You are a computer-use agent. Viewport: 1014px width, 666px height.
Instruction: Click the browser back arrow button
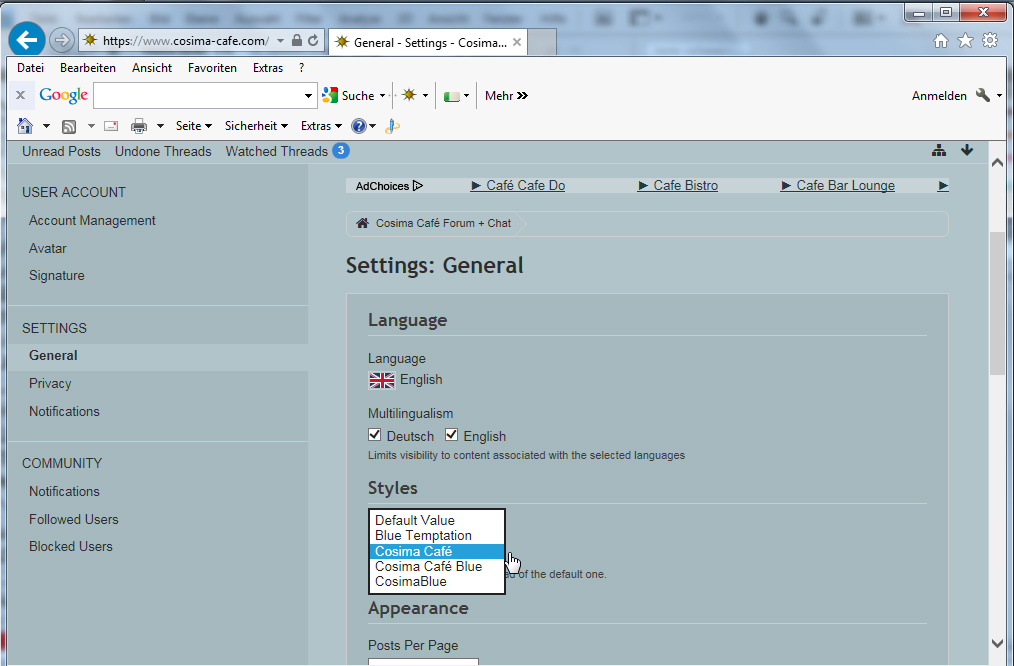coord(27,40)
